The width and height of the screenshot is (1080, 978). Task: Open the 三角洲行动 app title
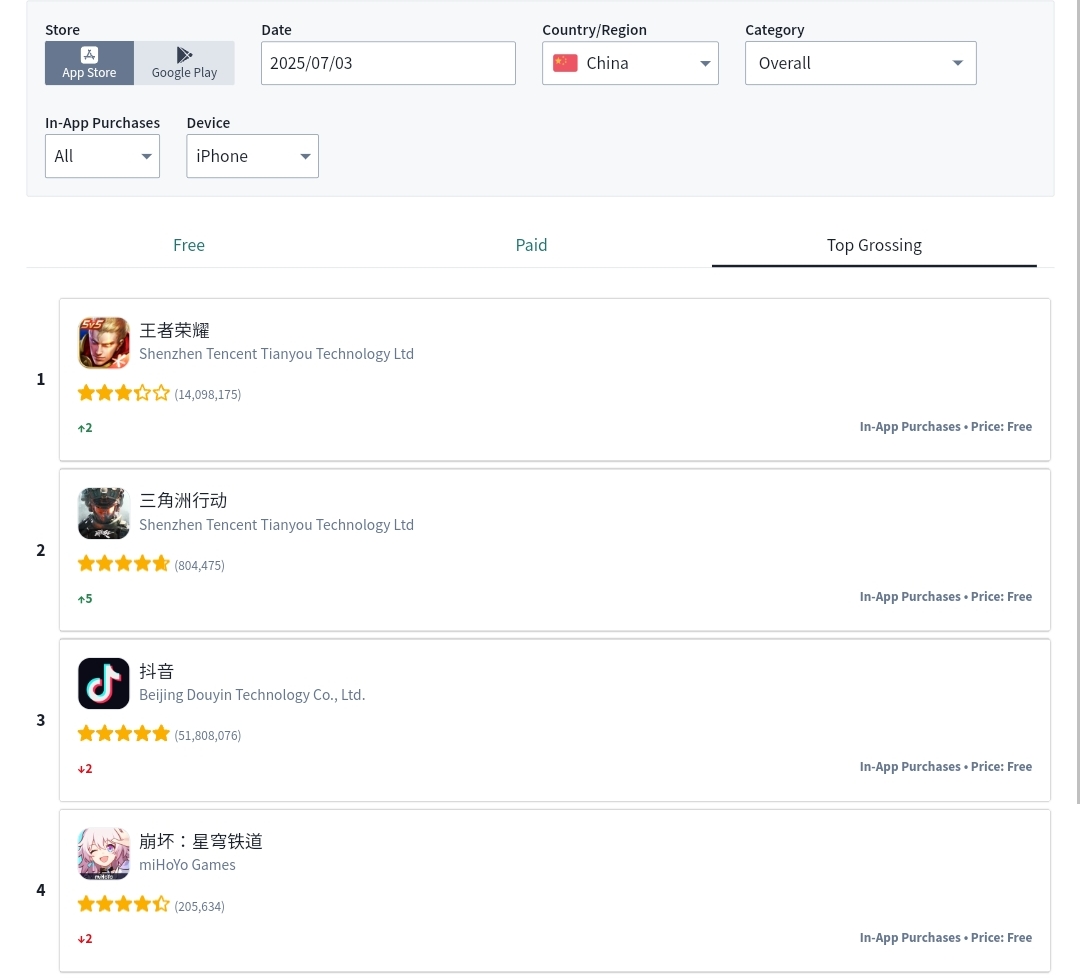tap(183, 501)
